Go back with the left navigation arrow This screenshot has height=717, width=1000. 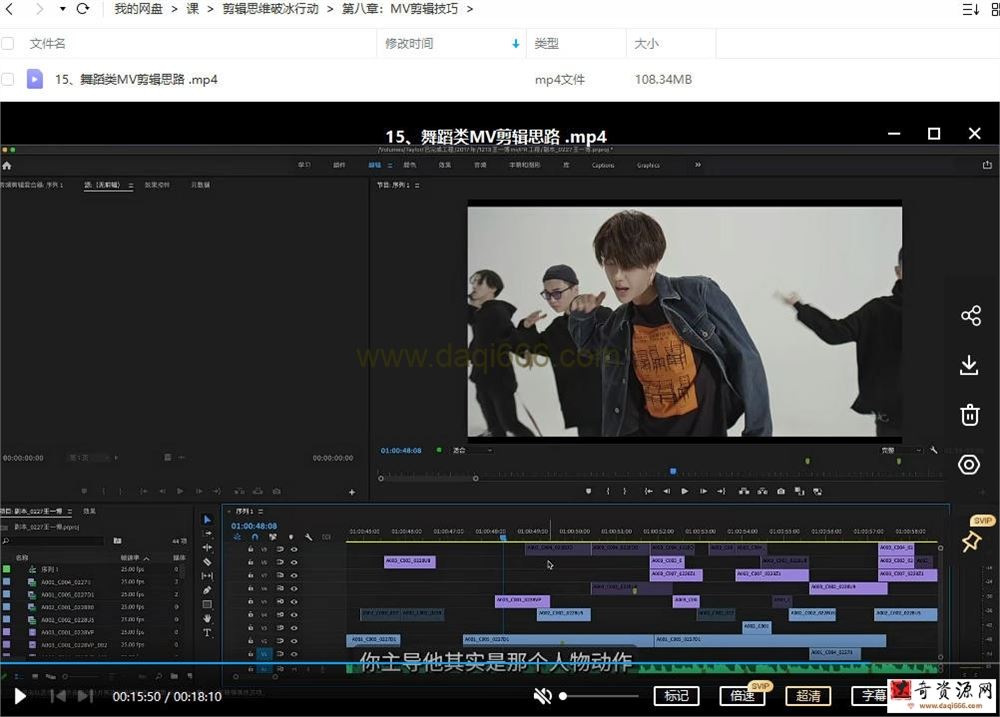(x=9, y=9)
